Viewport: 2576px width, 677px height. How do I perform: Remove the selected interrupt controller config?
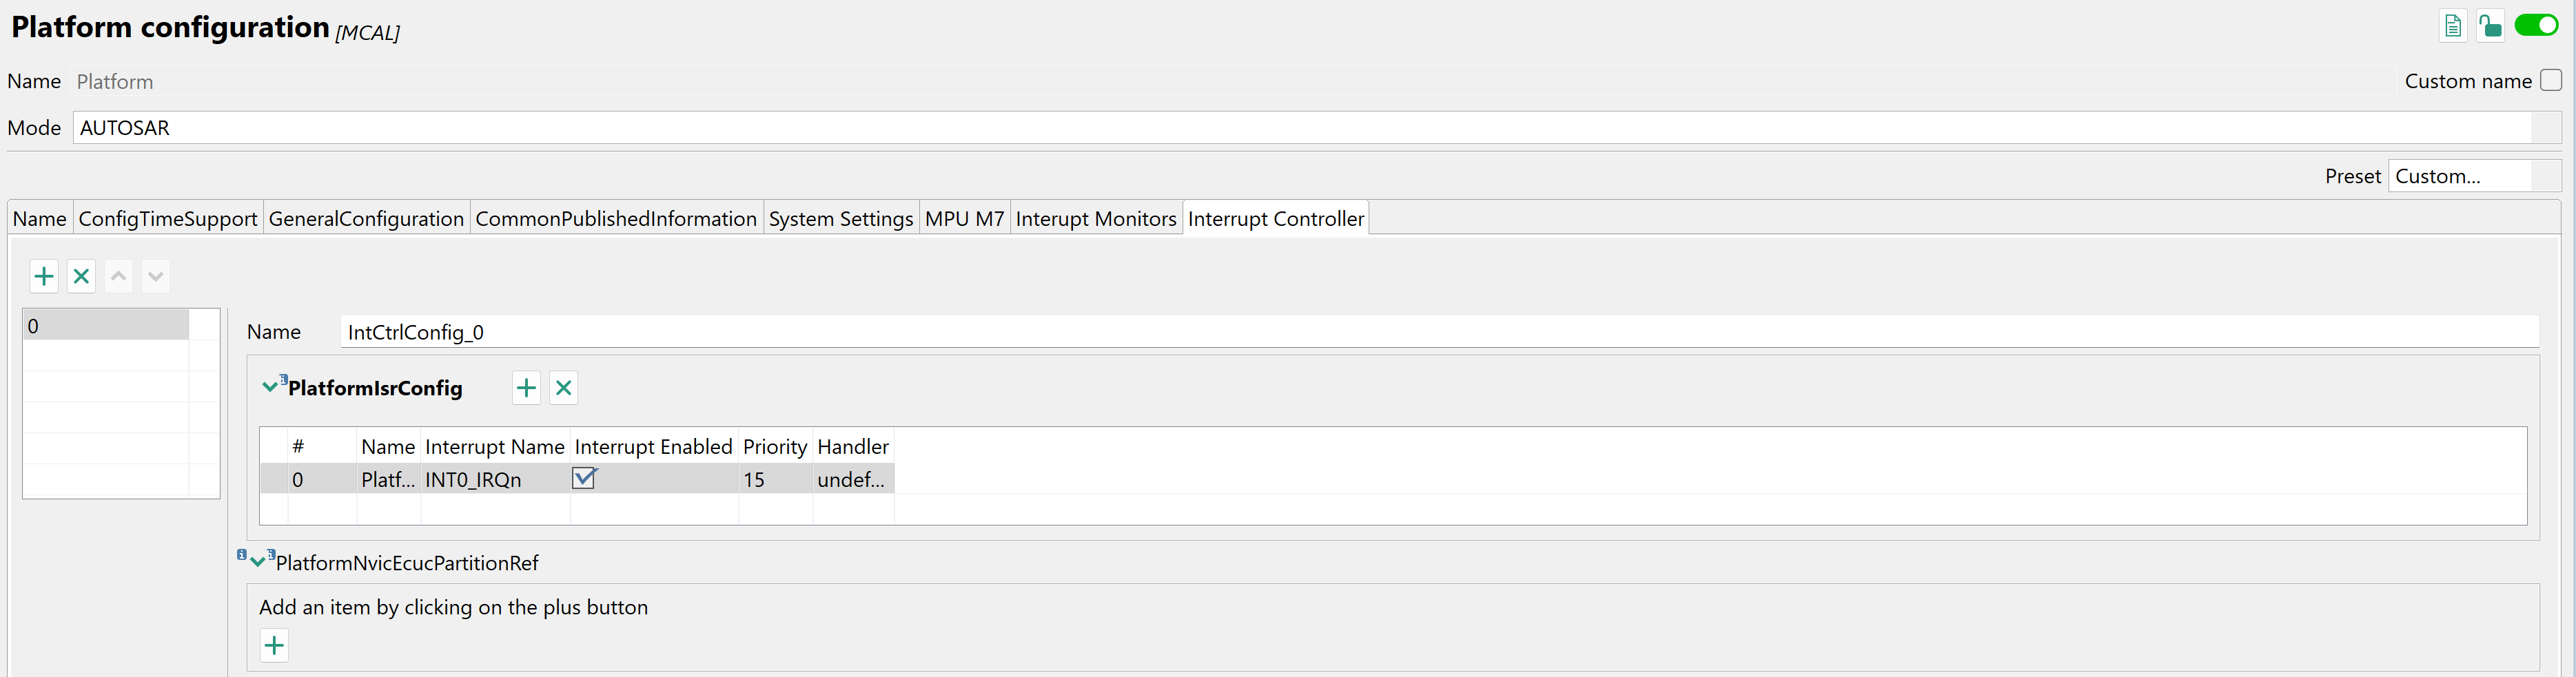pyautogui.click(x=81, y=276)
